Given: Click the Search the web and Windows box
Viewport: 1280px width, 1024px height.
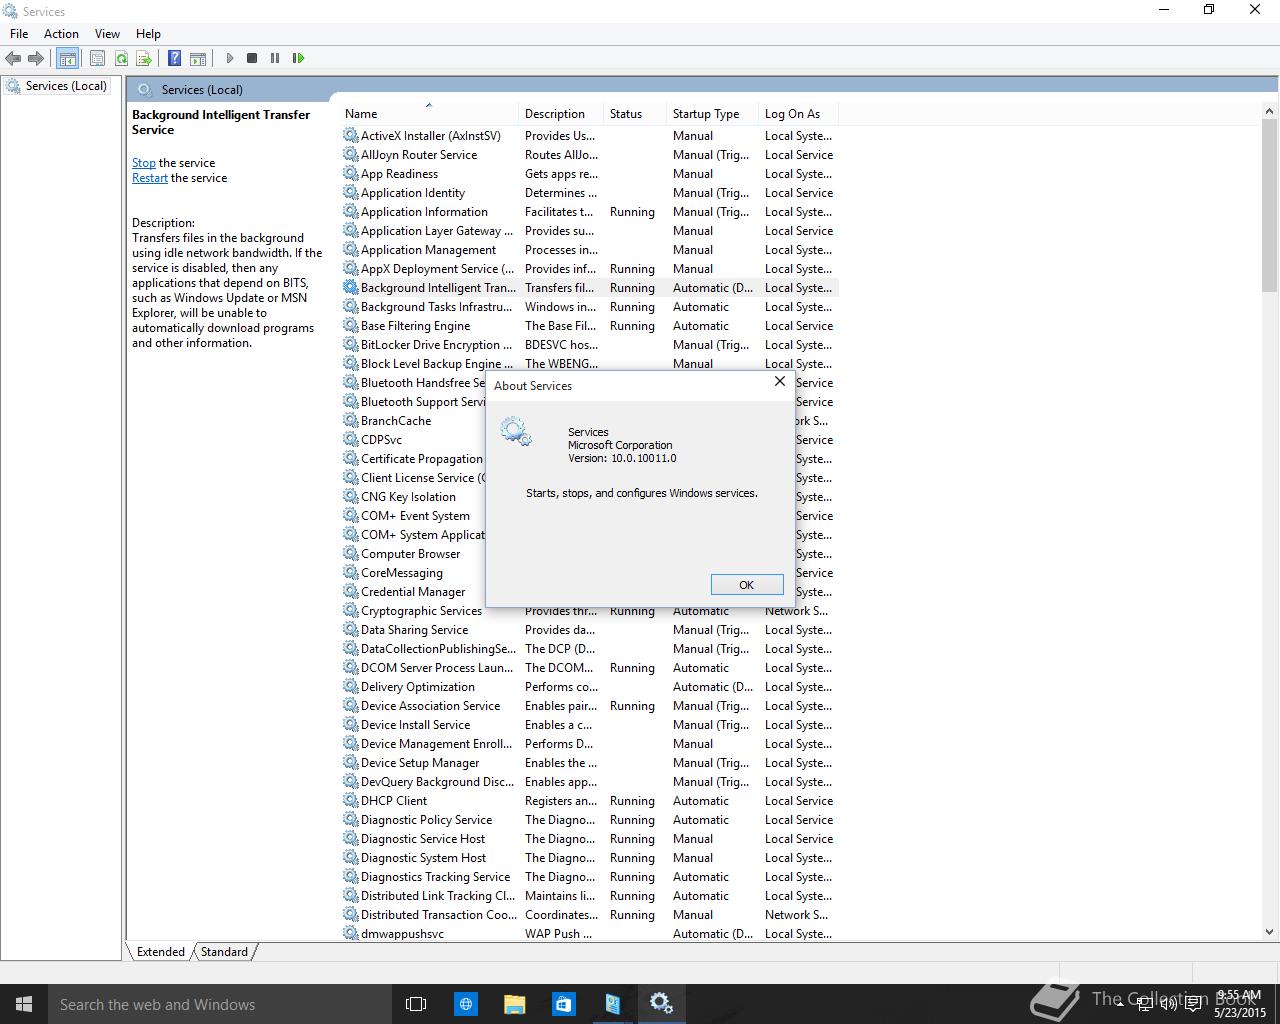Looking at the screenshot, I should [x=219, y=1004].
